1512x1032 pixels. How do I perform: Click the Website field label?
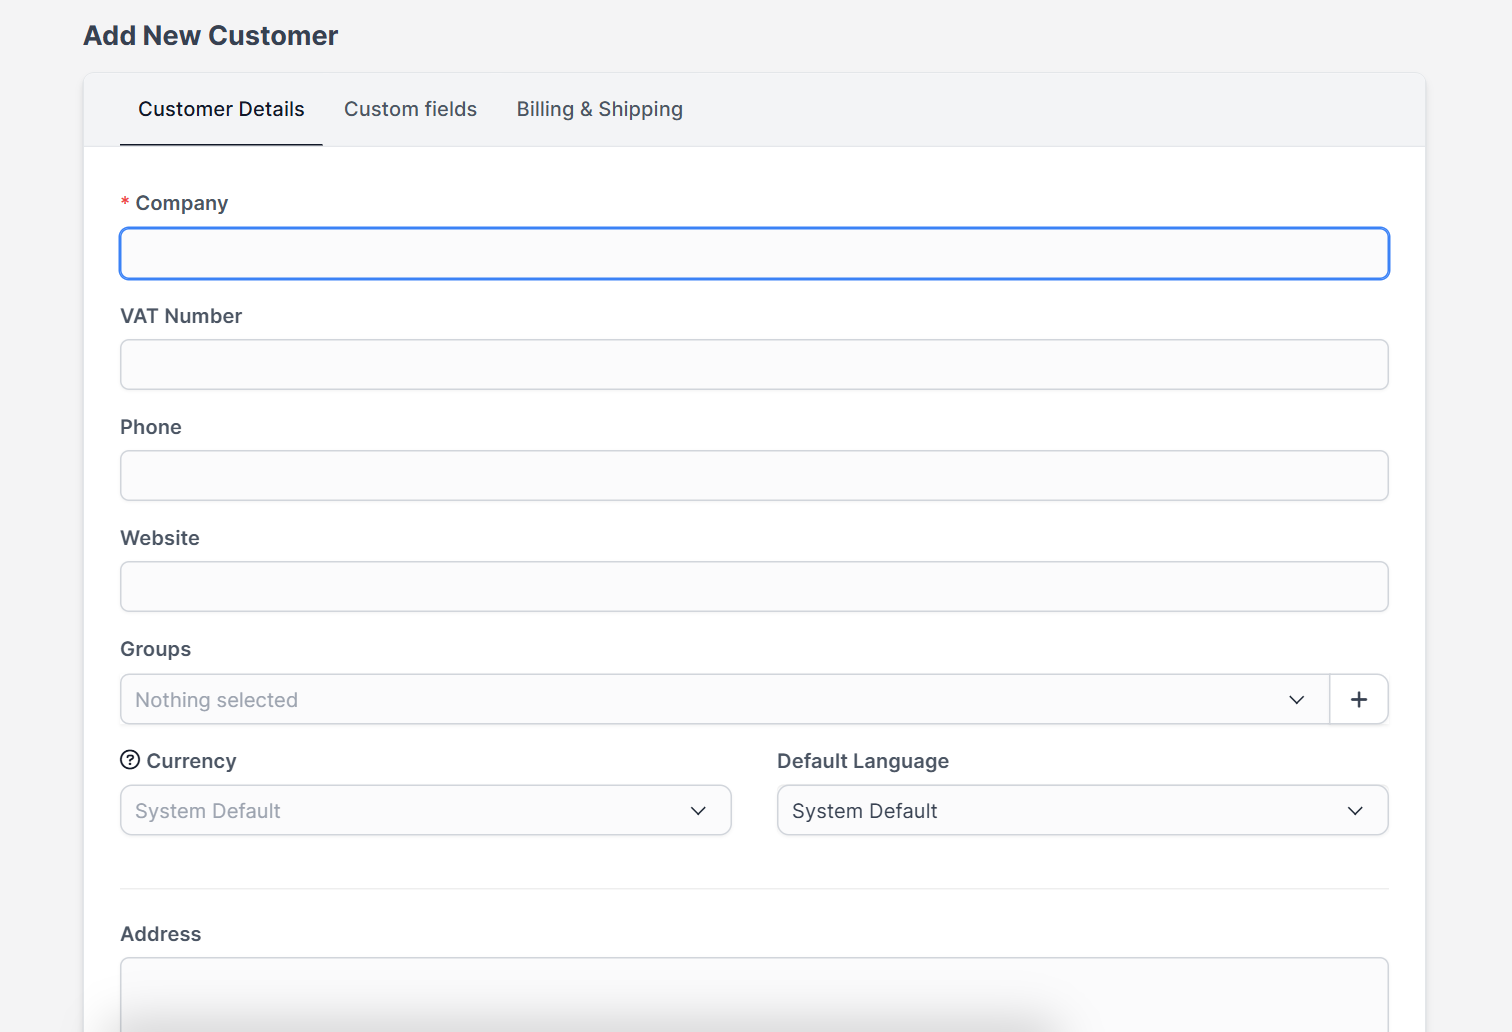click(160, 538)
